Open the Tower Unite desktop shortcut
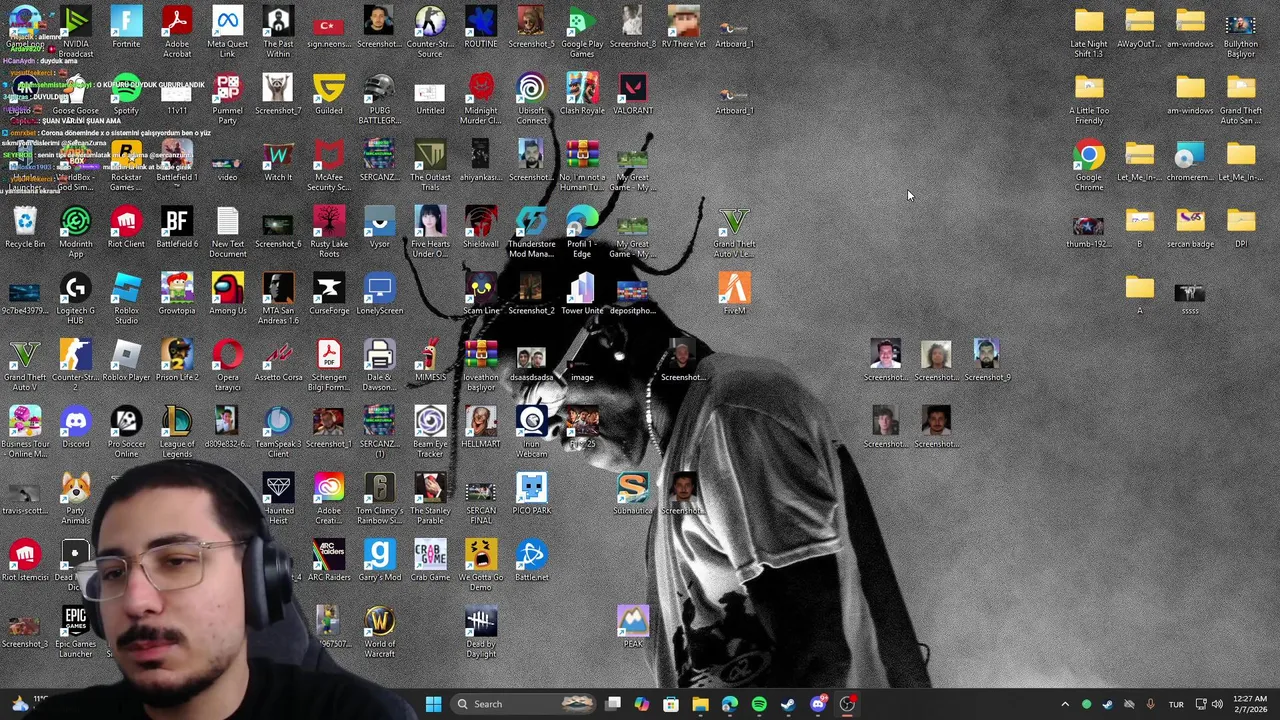 (582, 294)
